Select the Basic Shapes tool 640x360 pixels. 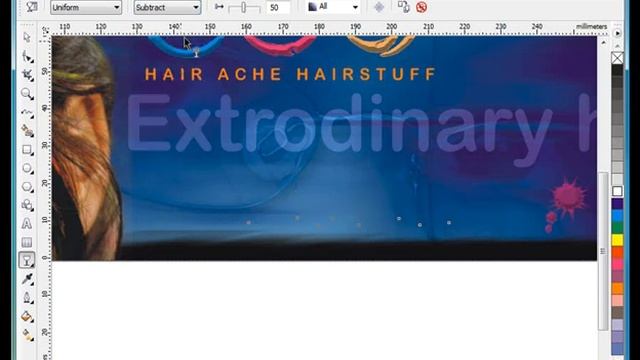click(27, 205)
